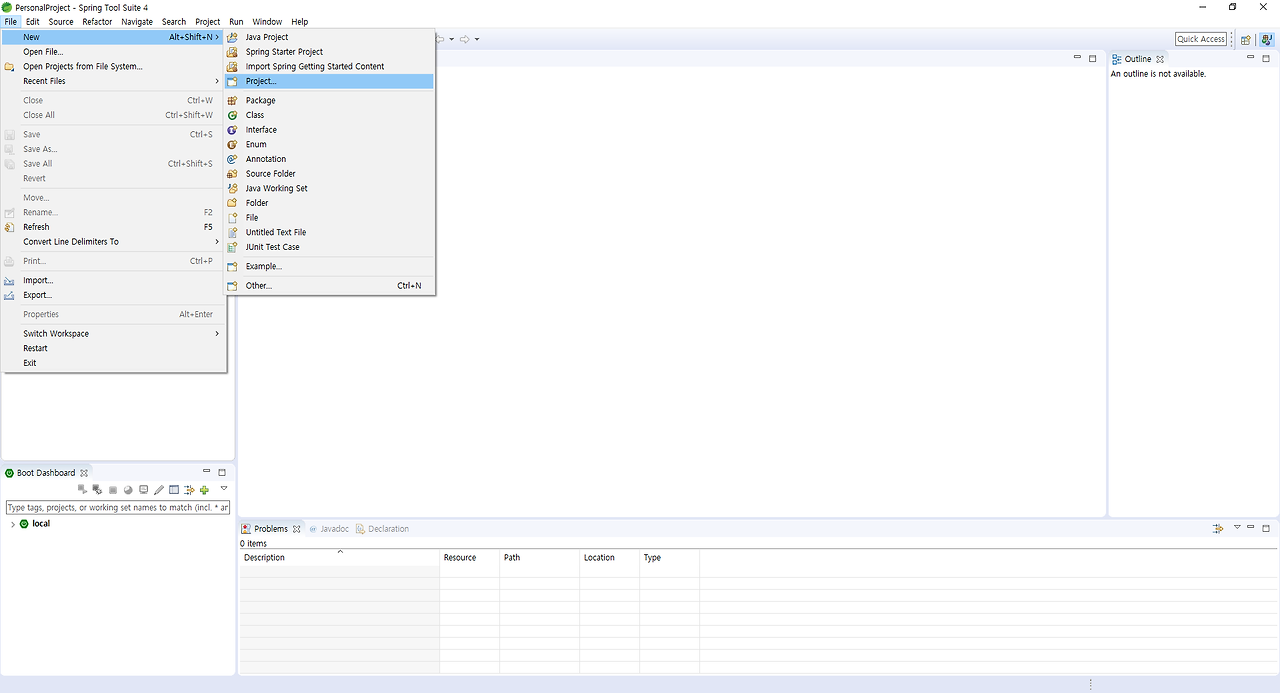Select Import Spring Getting Started Content
The image size is (1280, 693).
click(x=330, y=66)
